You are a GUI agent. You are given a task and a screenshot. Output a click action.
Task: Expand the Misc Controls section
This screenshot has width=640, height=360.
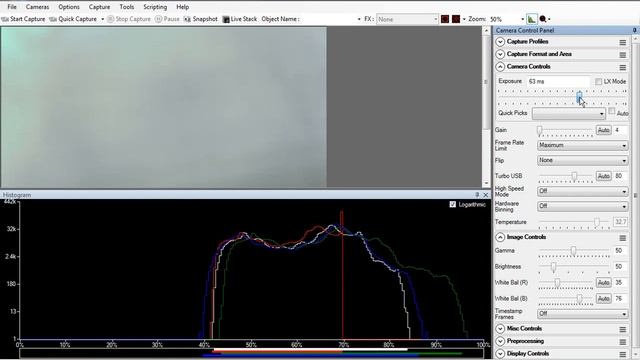(500, 329)
